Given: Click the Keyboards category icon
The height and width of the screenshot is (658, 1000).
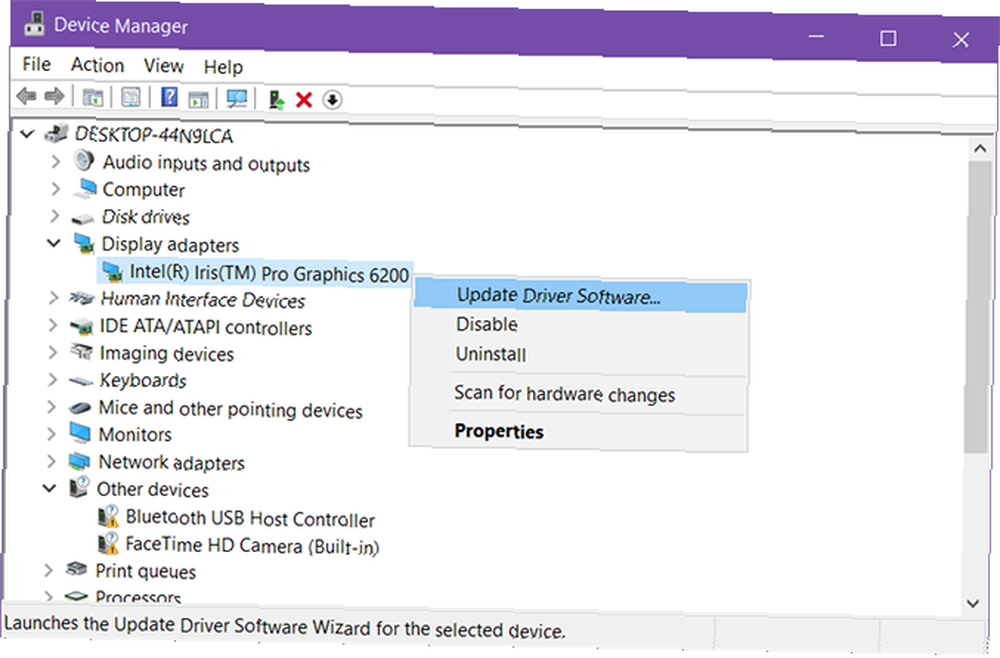Looking at the screenshot, I should tap(81, 381).
